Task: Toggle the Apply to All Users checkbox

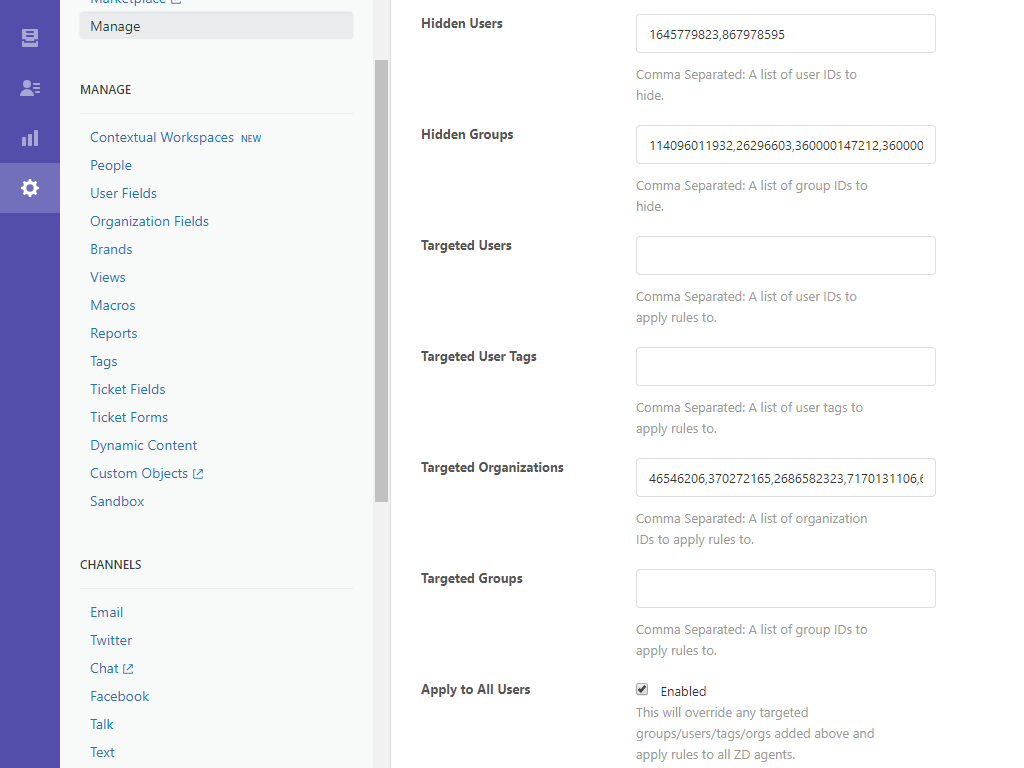Action: tap(642, 690)
